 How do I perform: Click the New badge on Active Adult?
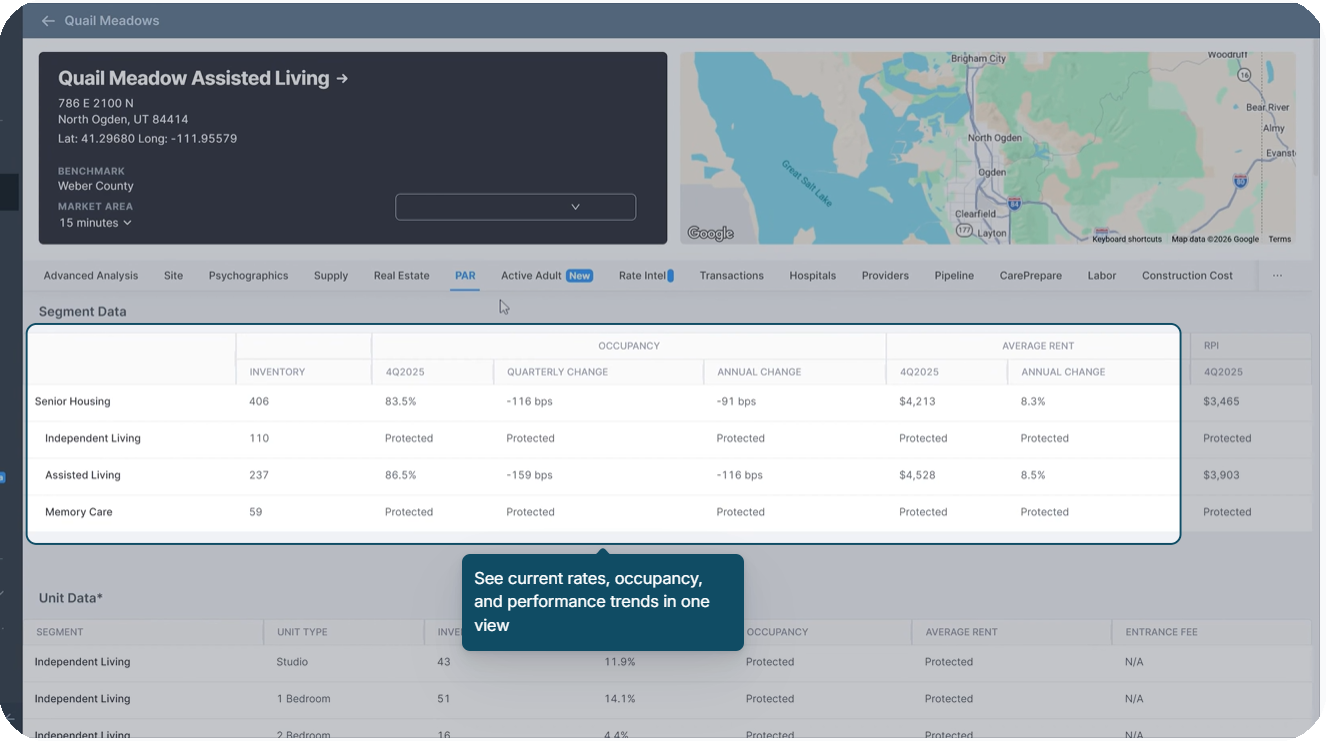point(580,276)
